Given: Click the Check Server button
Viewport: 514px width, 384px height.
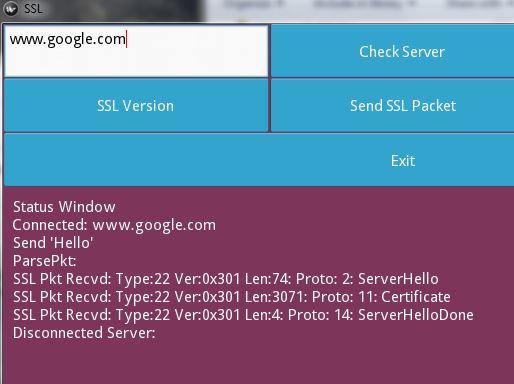Looking at the screenshot, I should pyautogui.click(x=393, y=51).
